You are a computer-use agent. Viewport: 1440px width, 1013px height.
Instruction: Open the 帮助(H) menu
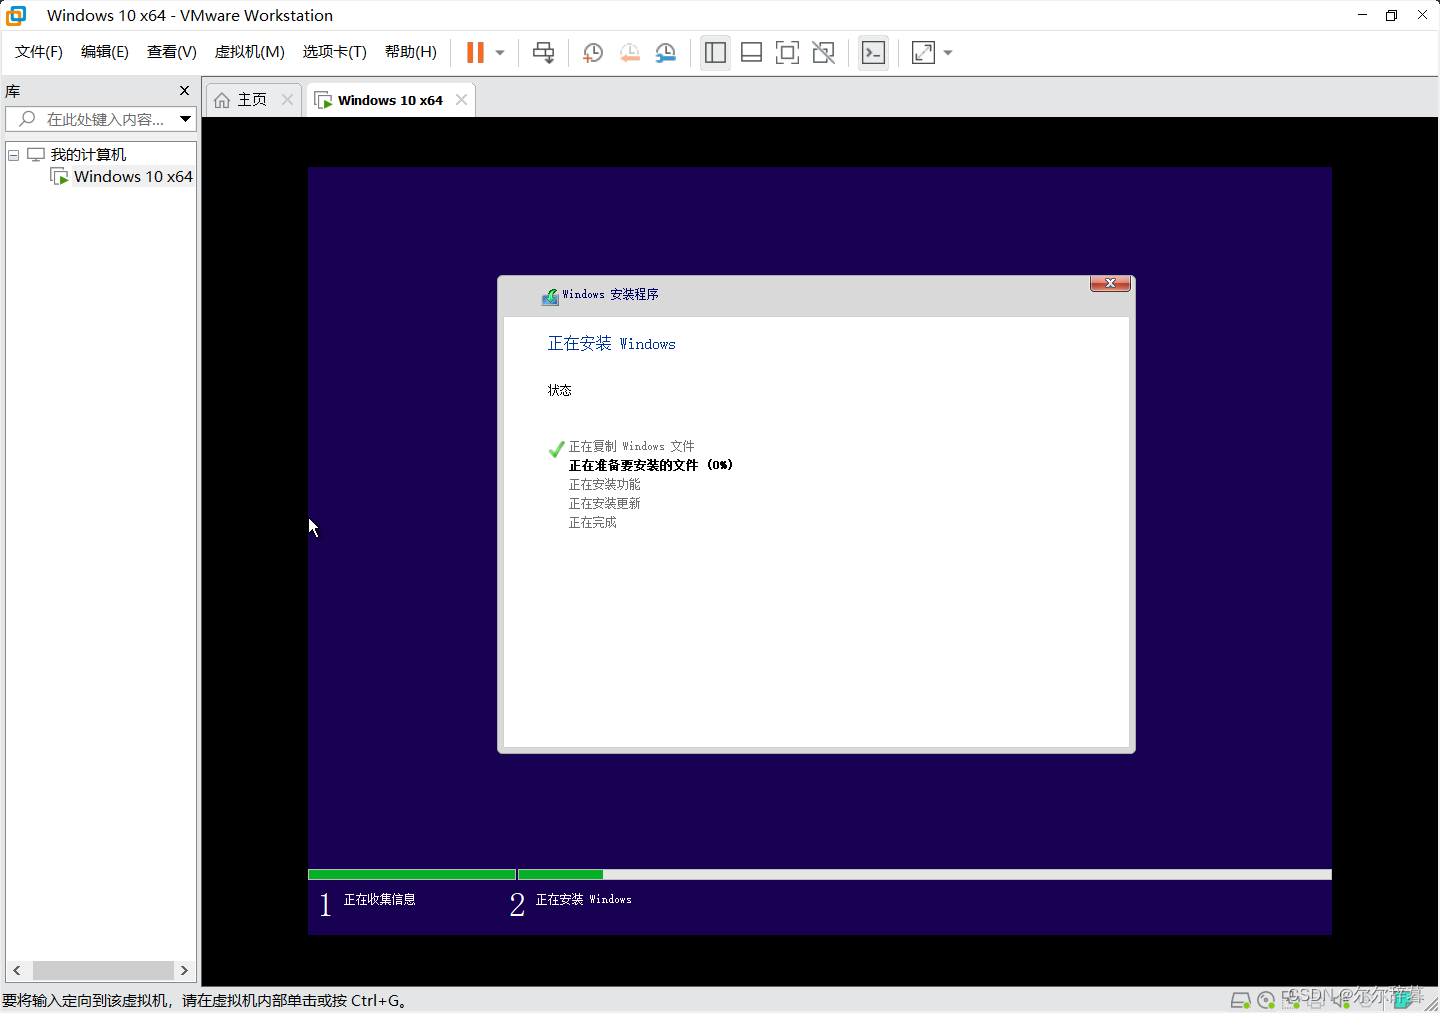[411, 52]
